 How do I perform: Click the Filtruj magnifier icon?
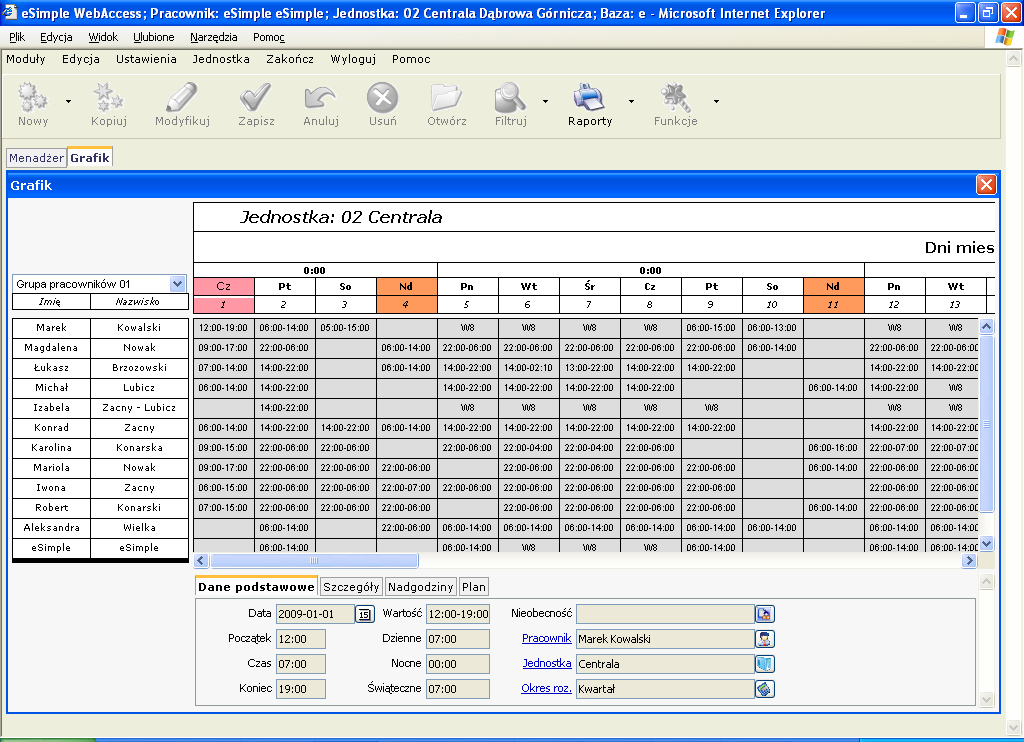coord(510,98)
